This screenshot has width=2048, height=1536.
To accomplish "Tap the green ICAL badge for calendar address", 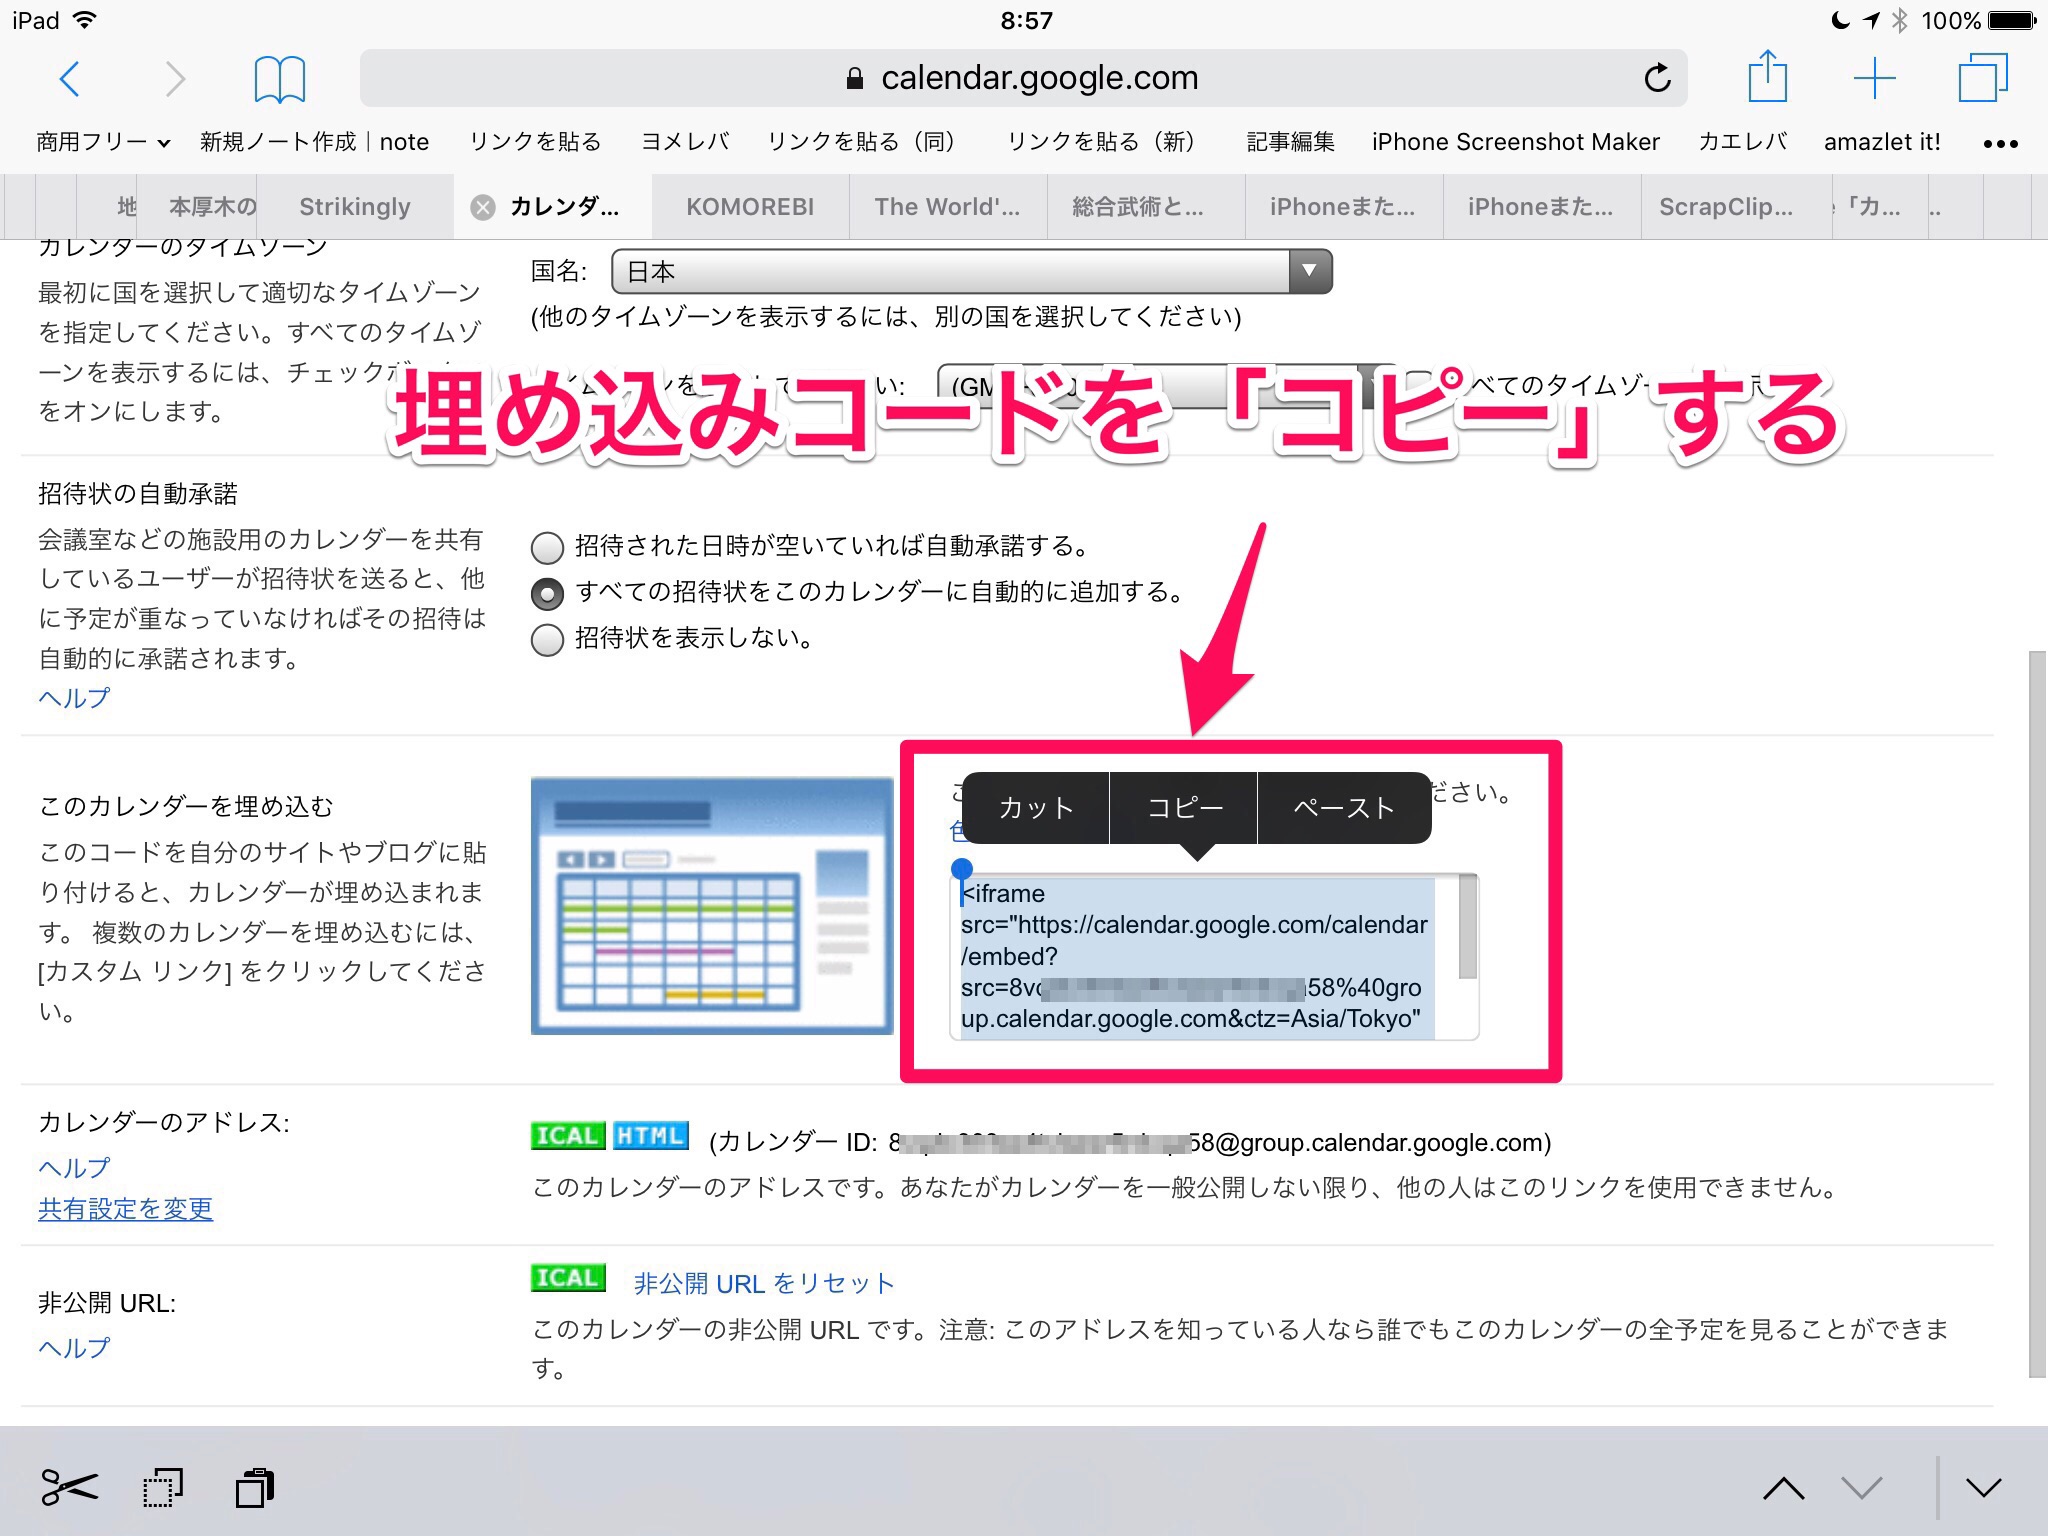I will click(568, 1136).
